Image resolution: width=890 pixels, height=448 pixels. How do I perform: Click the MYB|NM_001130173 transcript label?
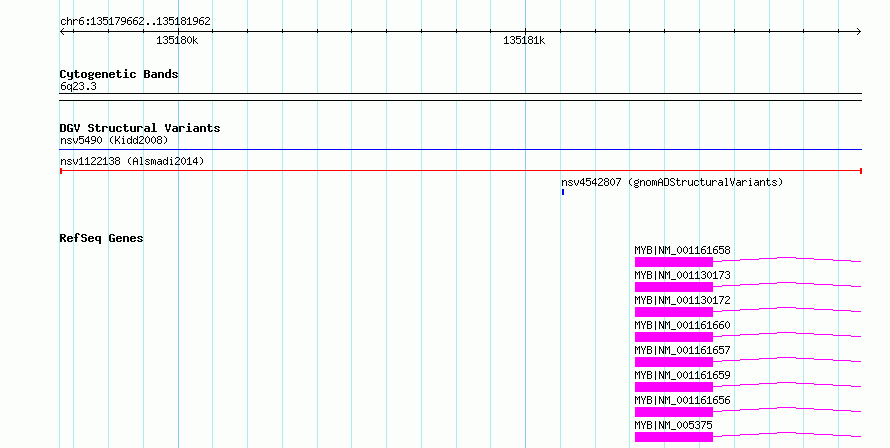pyautogui.click(x=682, y=275)
